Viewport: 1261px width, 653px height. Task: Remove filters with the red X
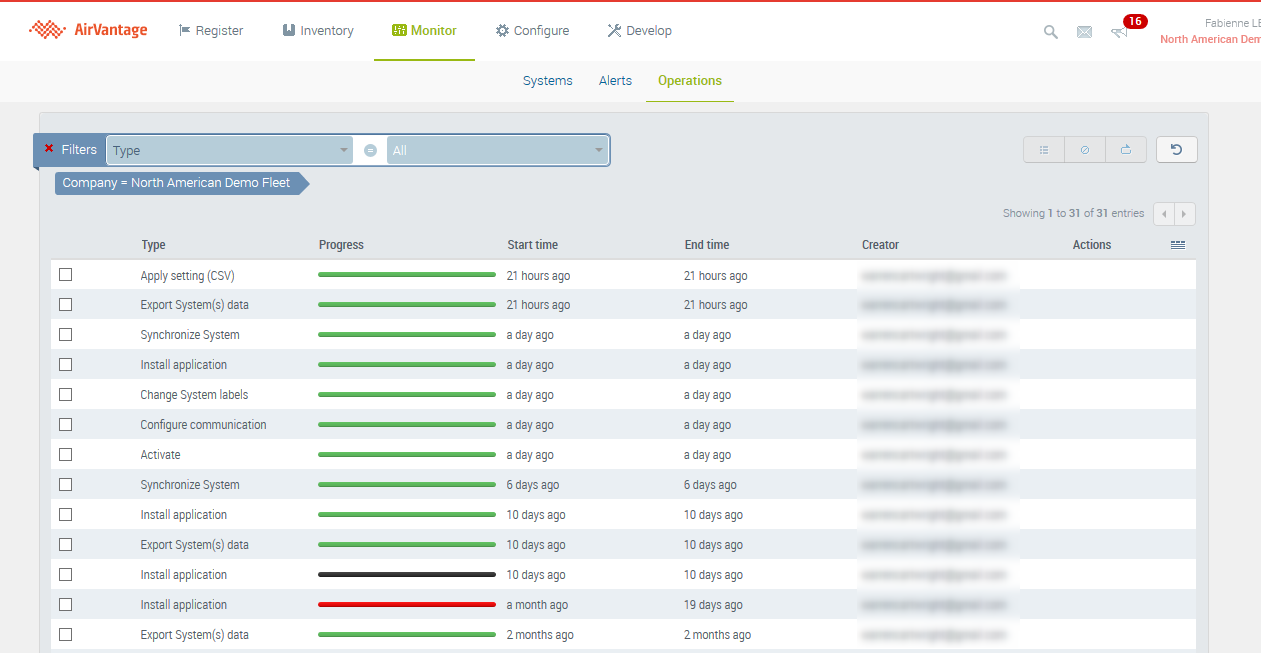click(x=49, y=149)
